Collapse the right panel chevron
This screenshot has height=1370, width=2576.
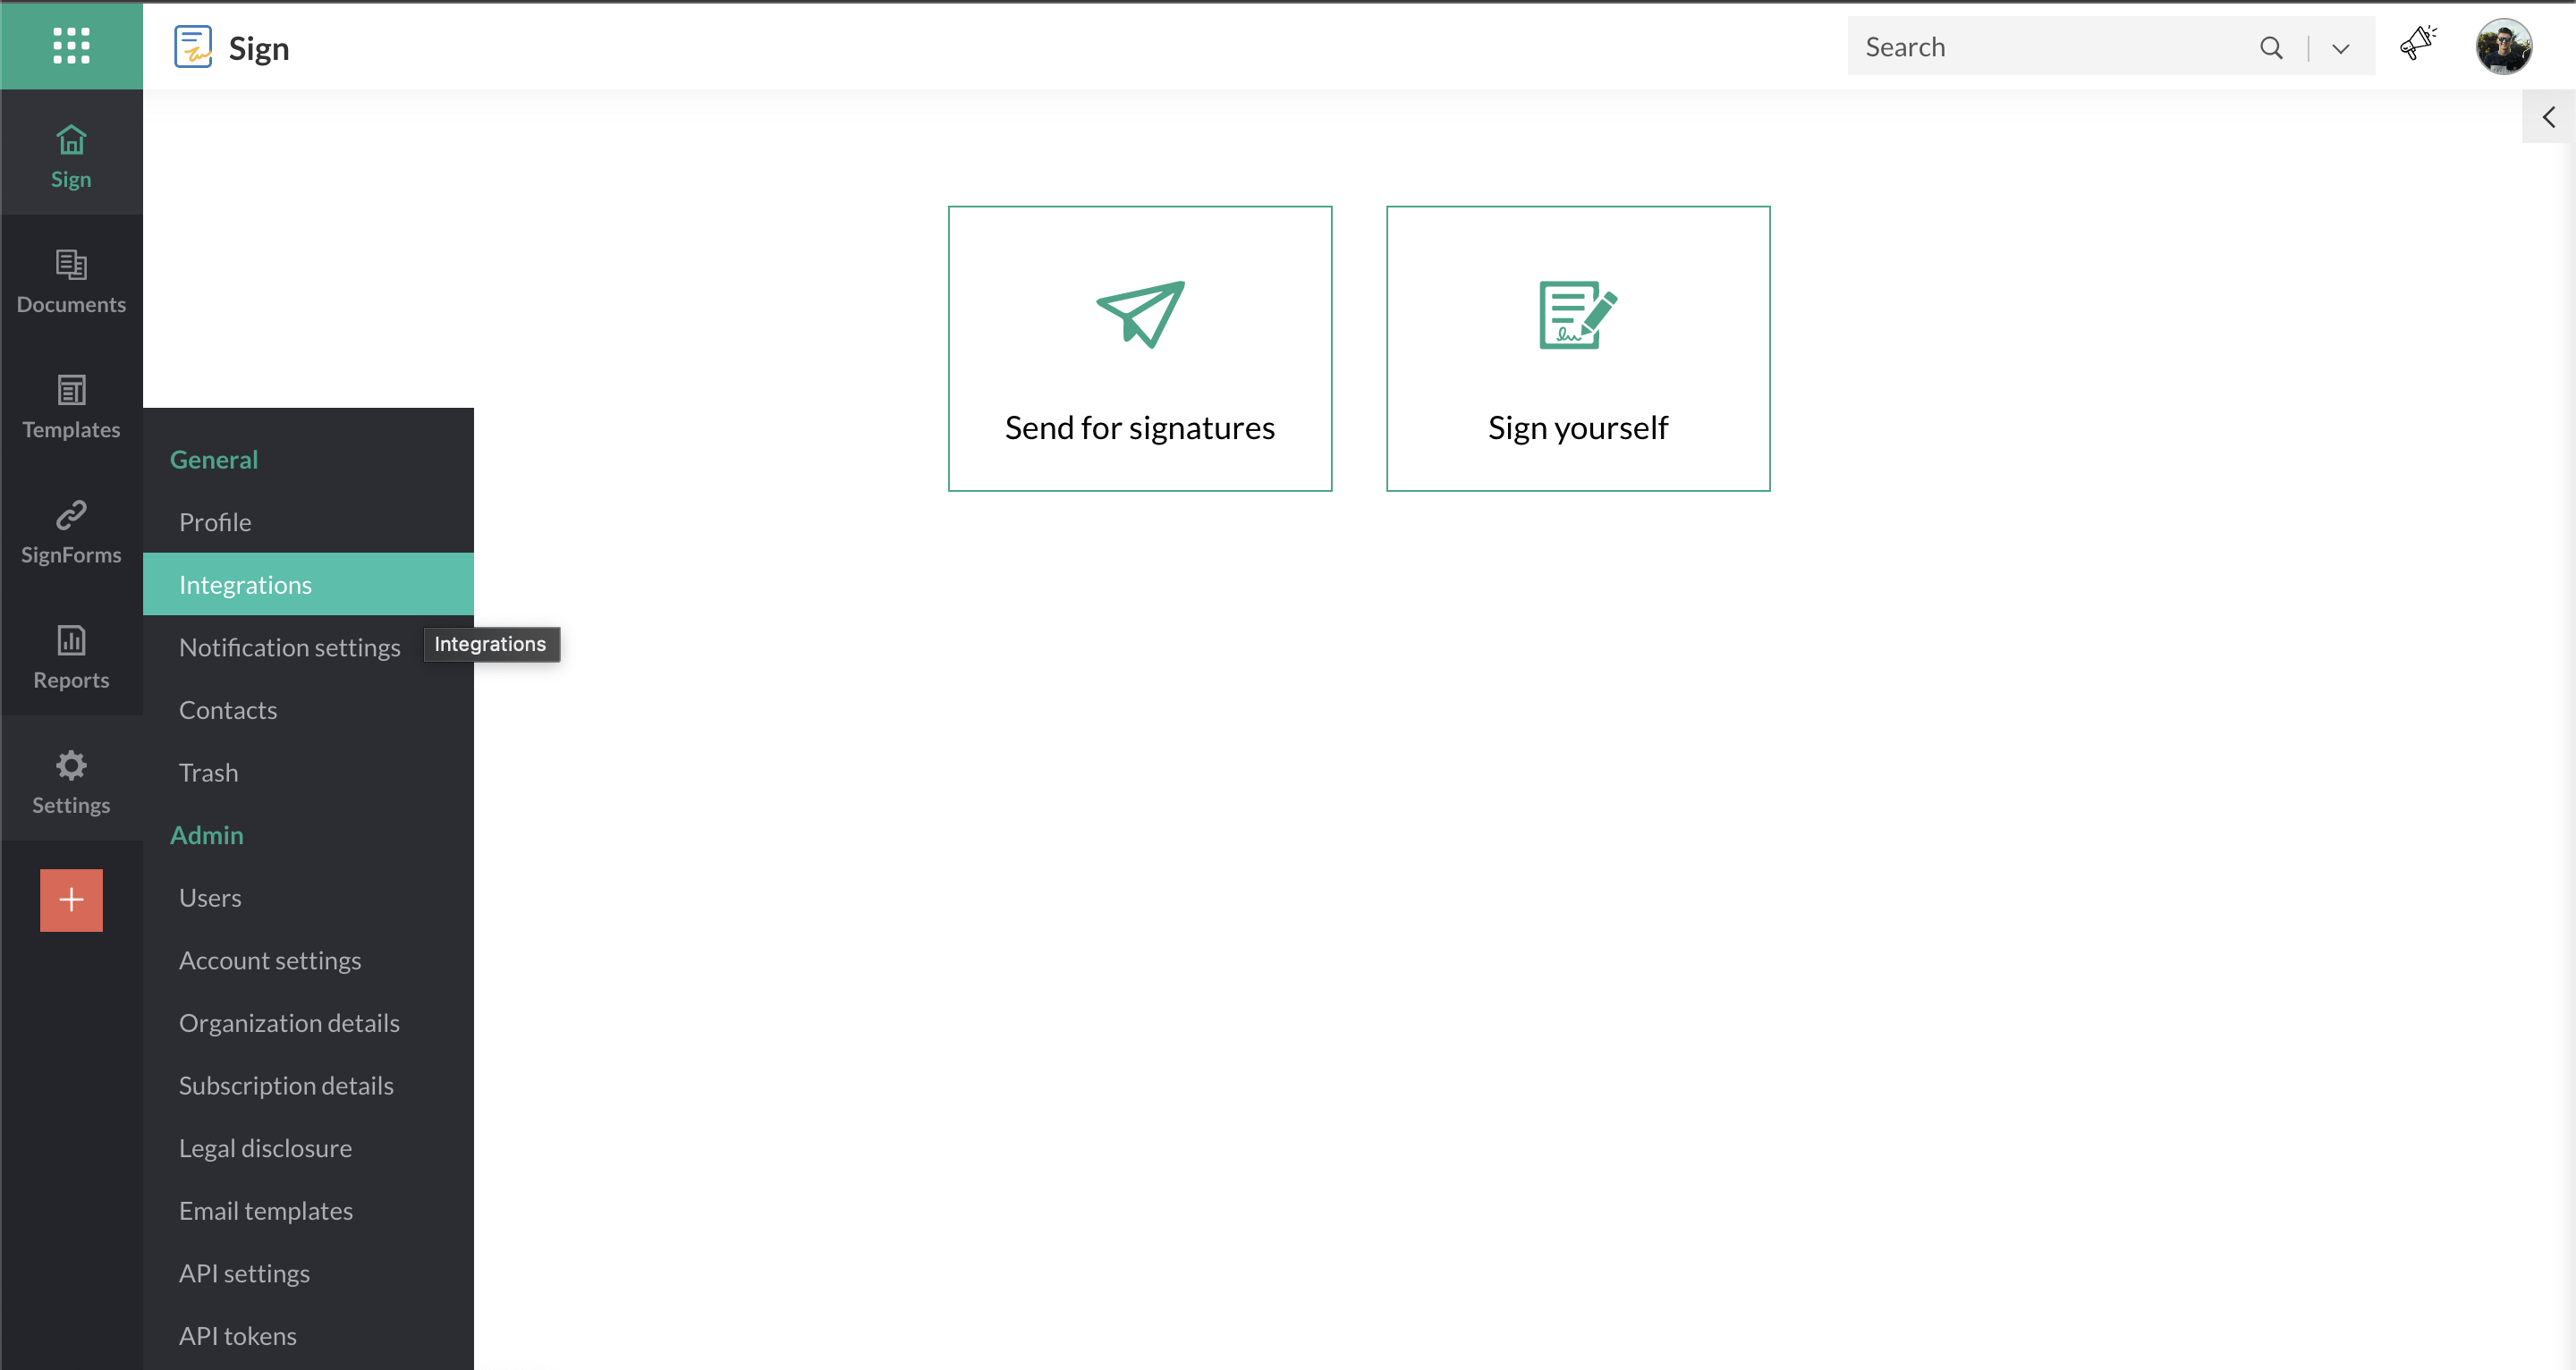[x=2548, y=117]
